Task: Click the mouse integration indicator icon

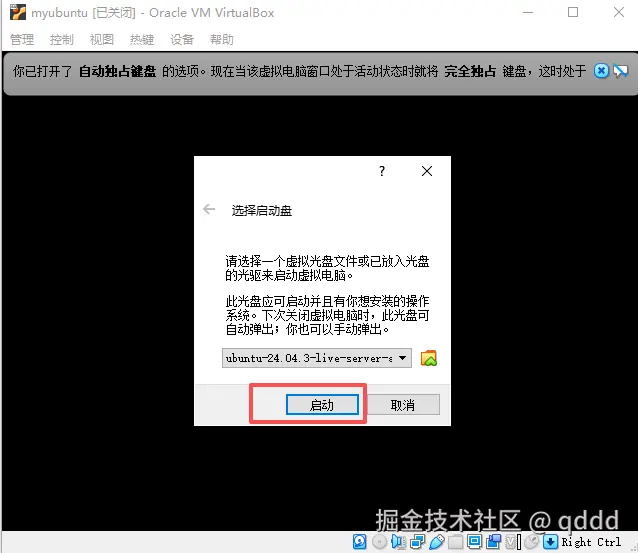Action: point(531,542)
